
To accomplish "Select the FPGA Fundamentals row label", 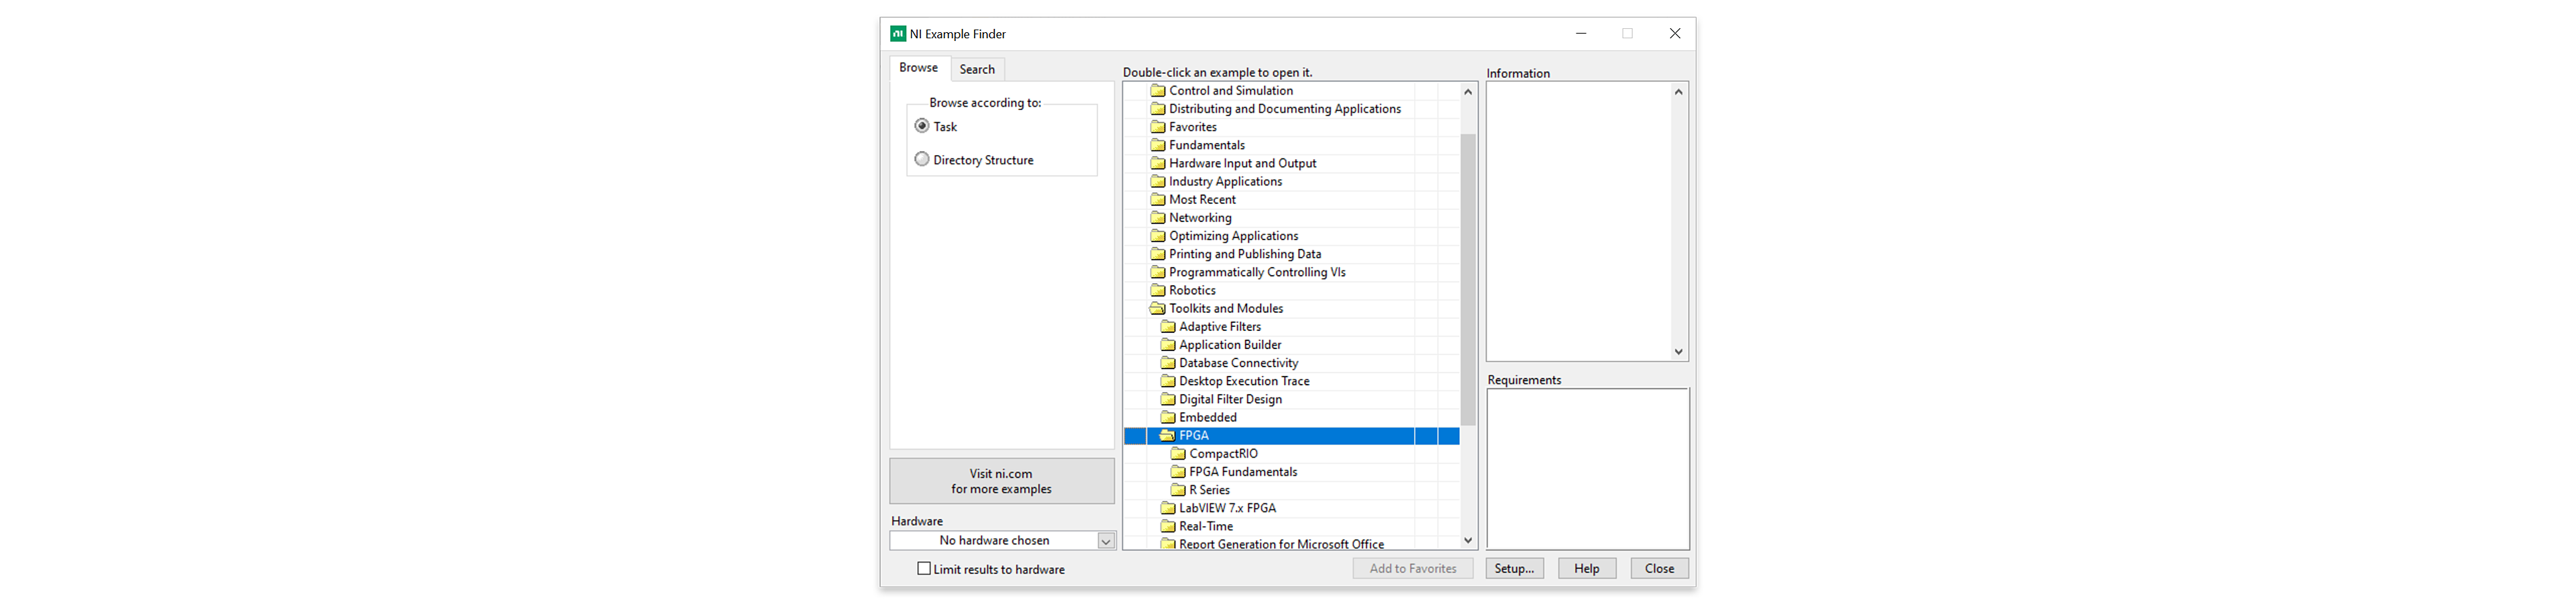I will click(1243, 472).
